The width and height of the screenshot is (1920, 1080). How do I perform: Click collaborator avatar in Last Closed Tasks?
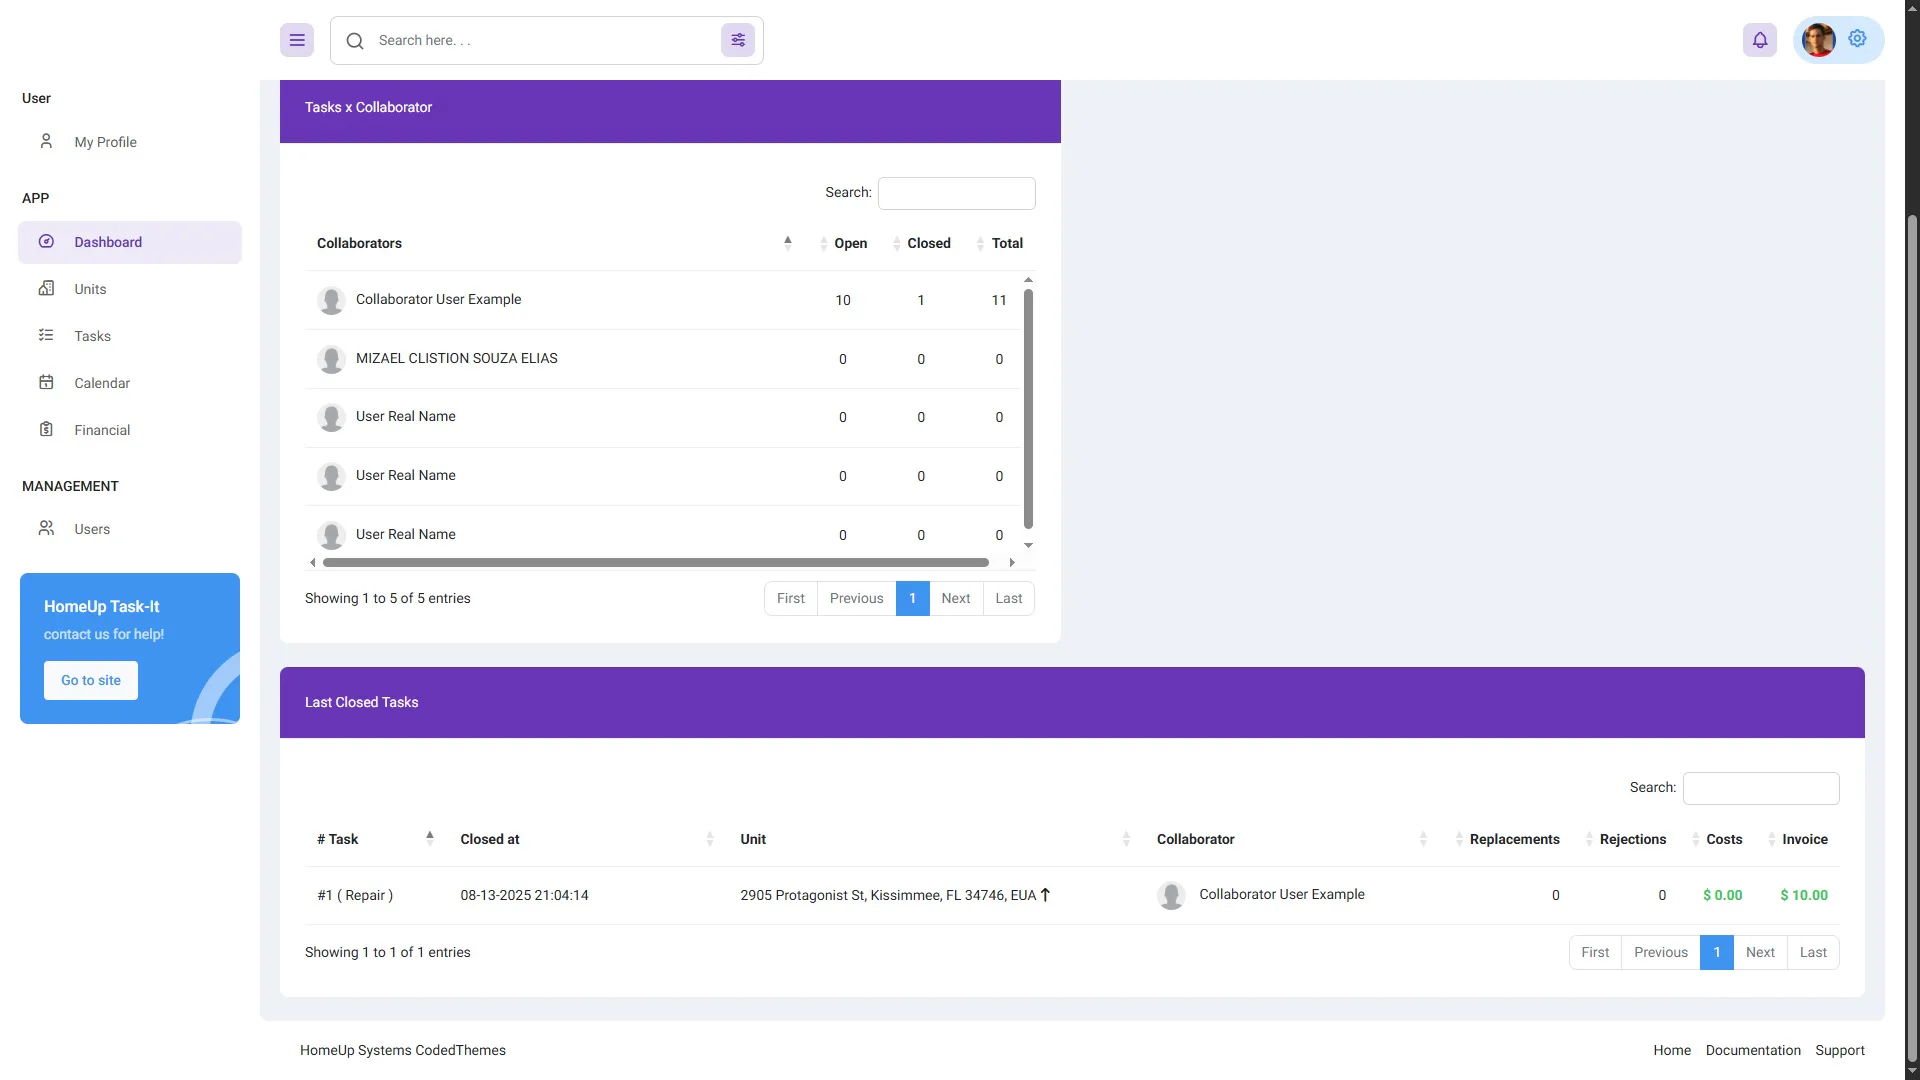[x=1171, y=895]
